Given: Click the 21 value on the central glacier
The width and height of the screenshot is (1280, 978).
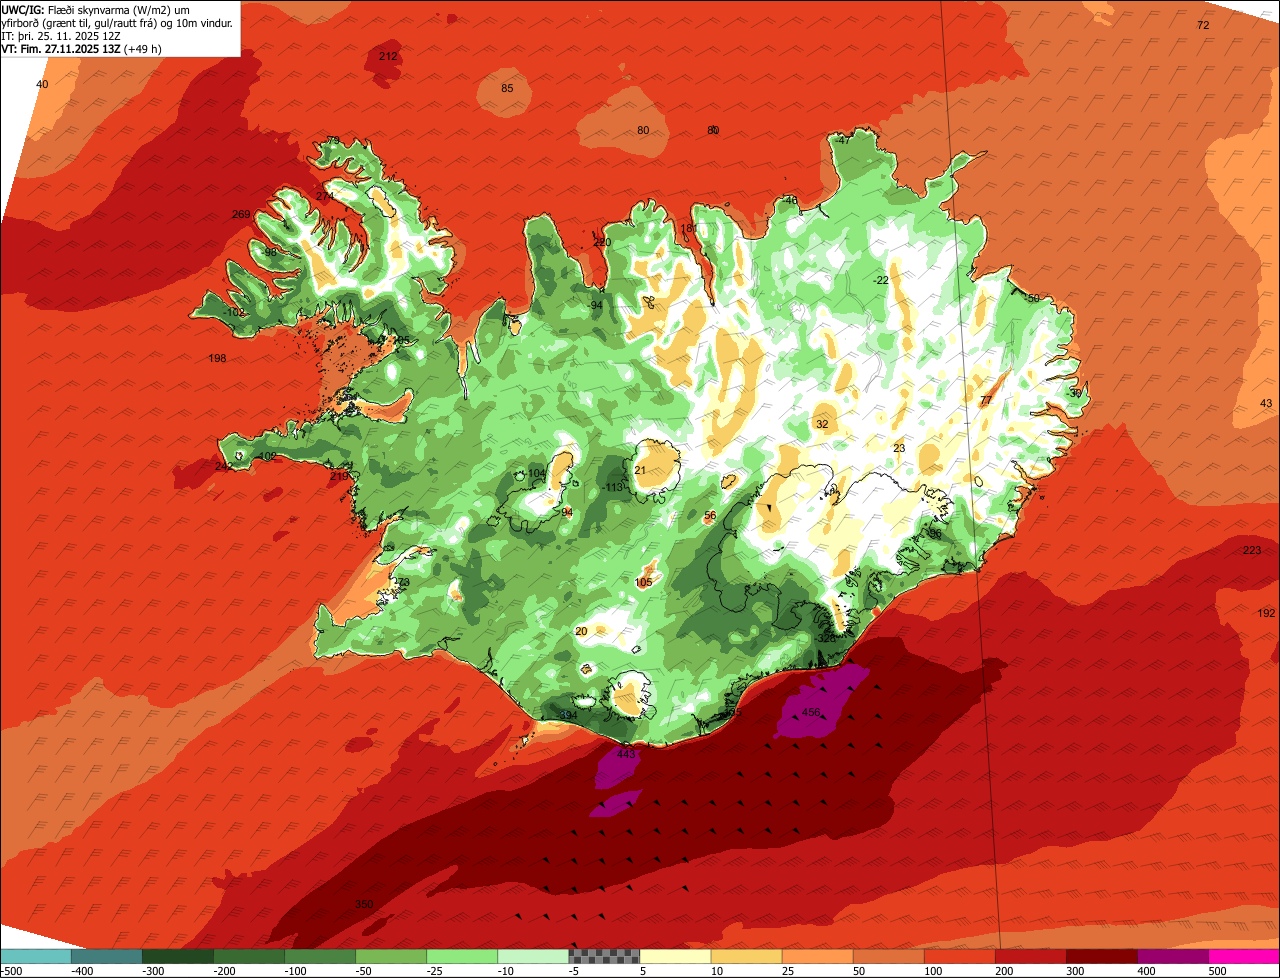Looking at the screenshot, I should 641,470.
